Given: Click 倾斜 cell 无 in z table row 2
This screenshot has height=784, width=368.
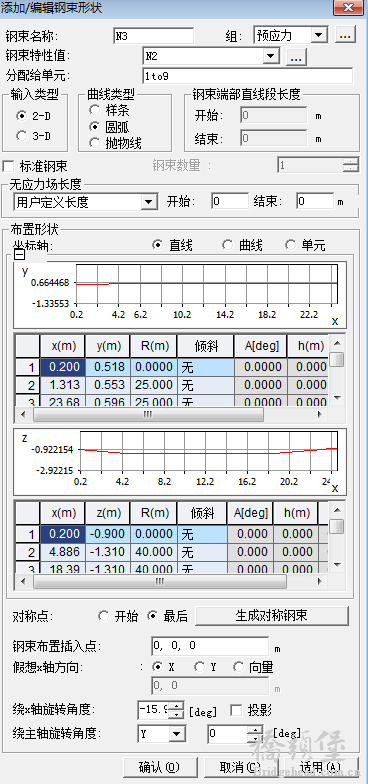Looking at the screenshot, I should tap(202, 552).
